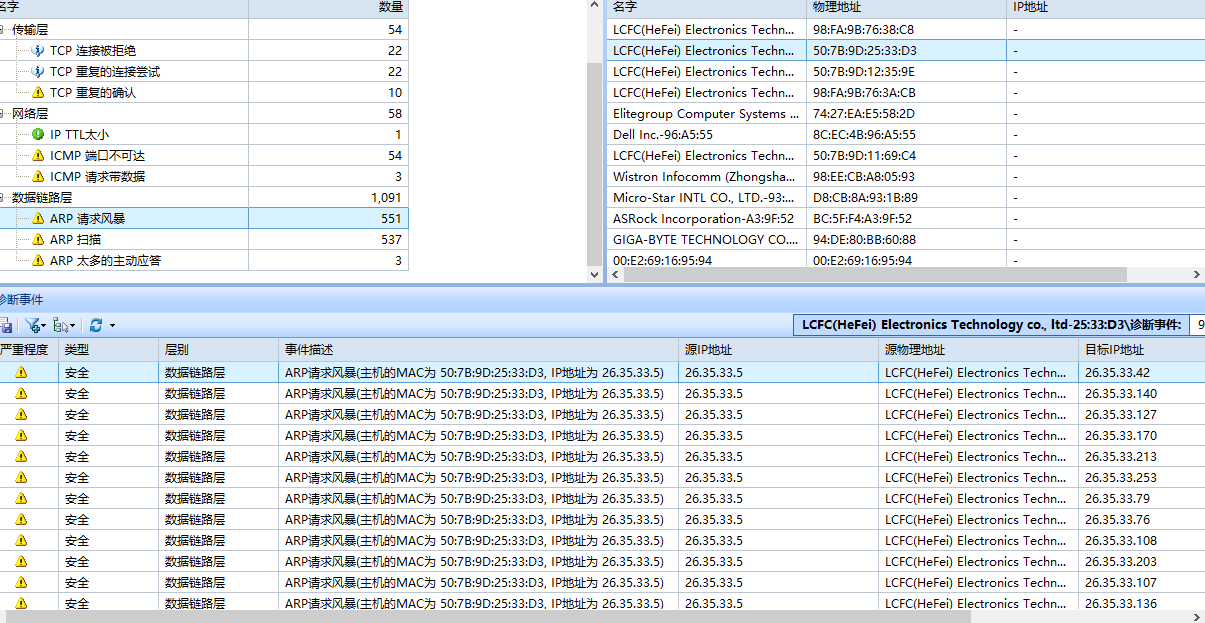The image size is (1205, 623).
Task: Click the locate-in-tree icon in diagnosis toolbar
Action: [x=62, y=325]
